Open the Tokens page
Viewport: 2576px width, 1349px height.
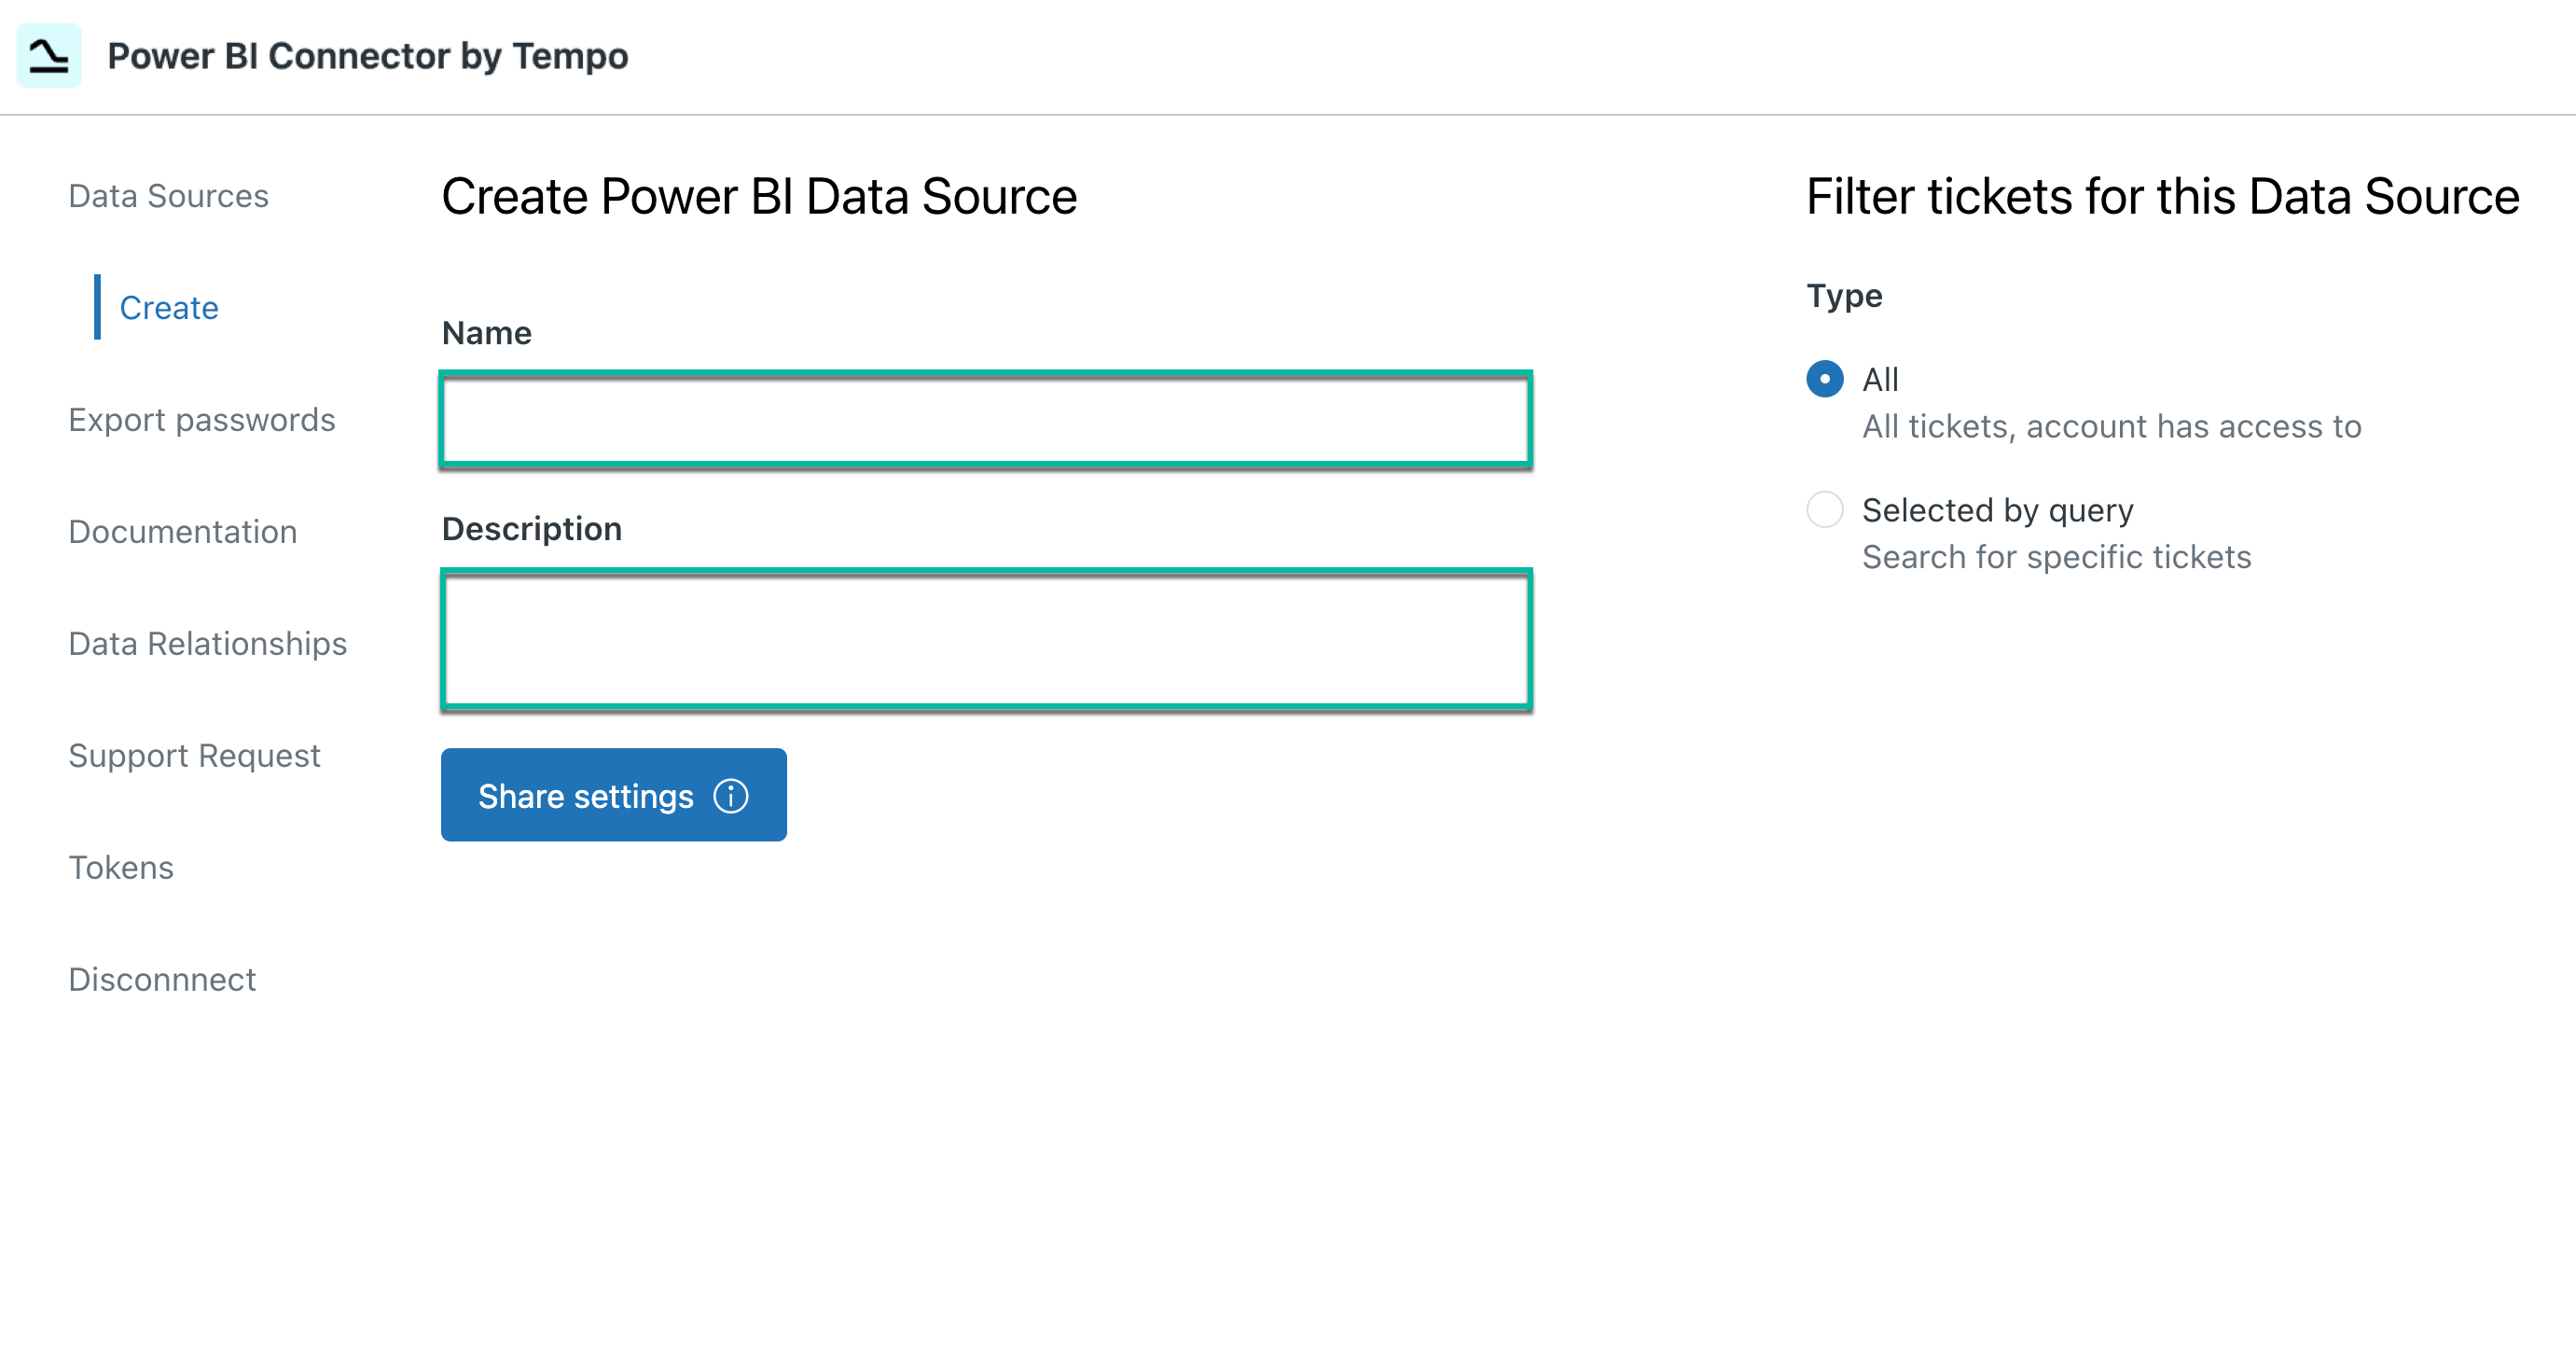coord(120,868)
